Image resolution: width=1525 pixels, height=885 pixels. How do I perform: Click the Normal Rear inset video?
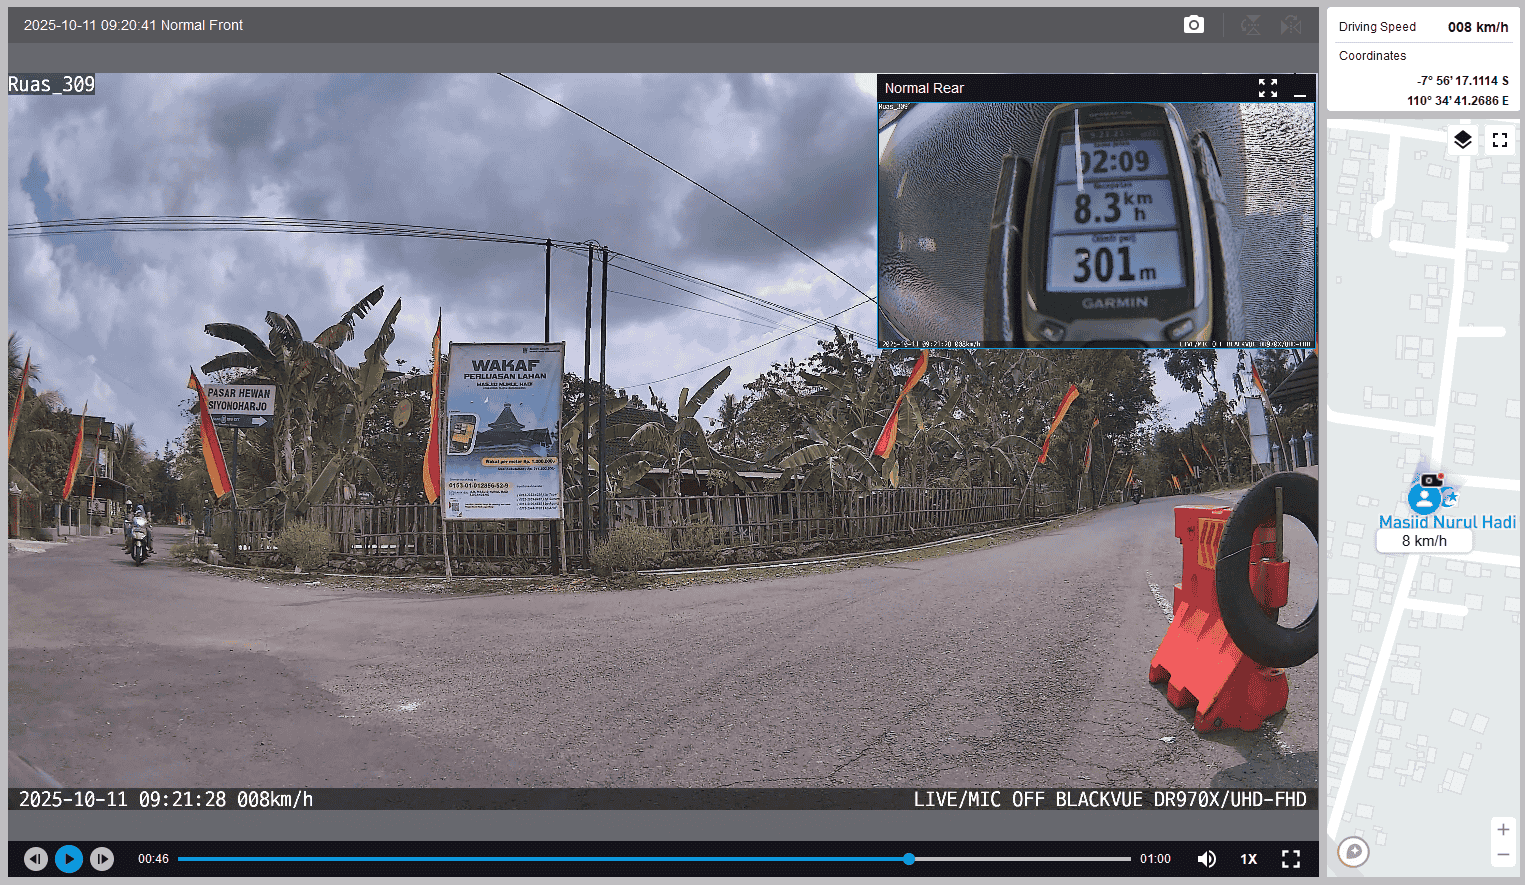1096,225
